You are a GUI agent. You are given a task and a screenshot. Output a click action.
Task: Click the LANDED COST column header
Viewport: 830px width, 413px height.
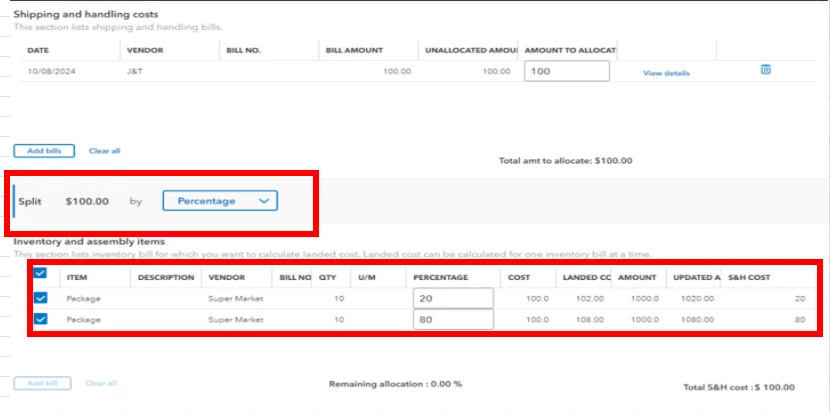click(586, 277)
